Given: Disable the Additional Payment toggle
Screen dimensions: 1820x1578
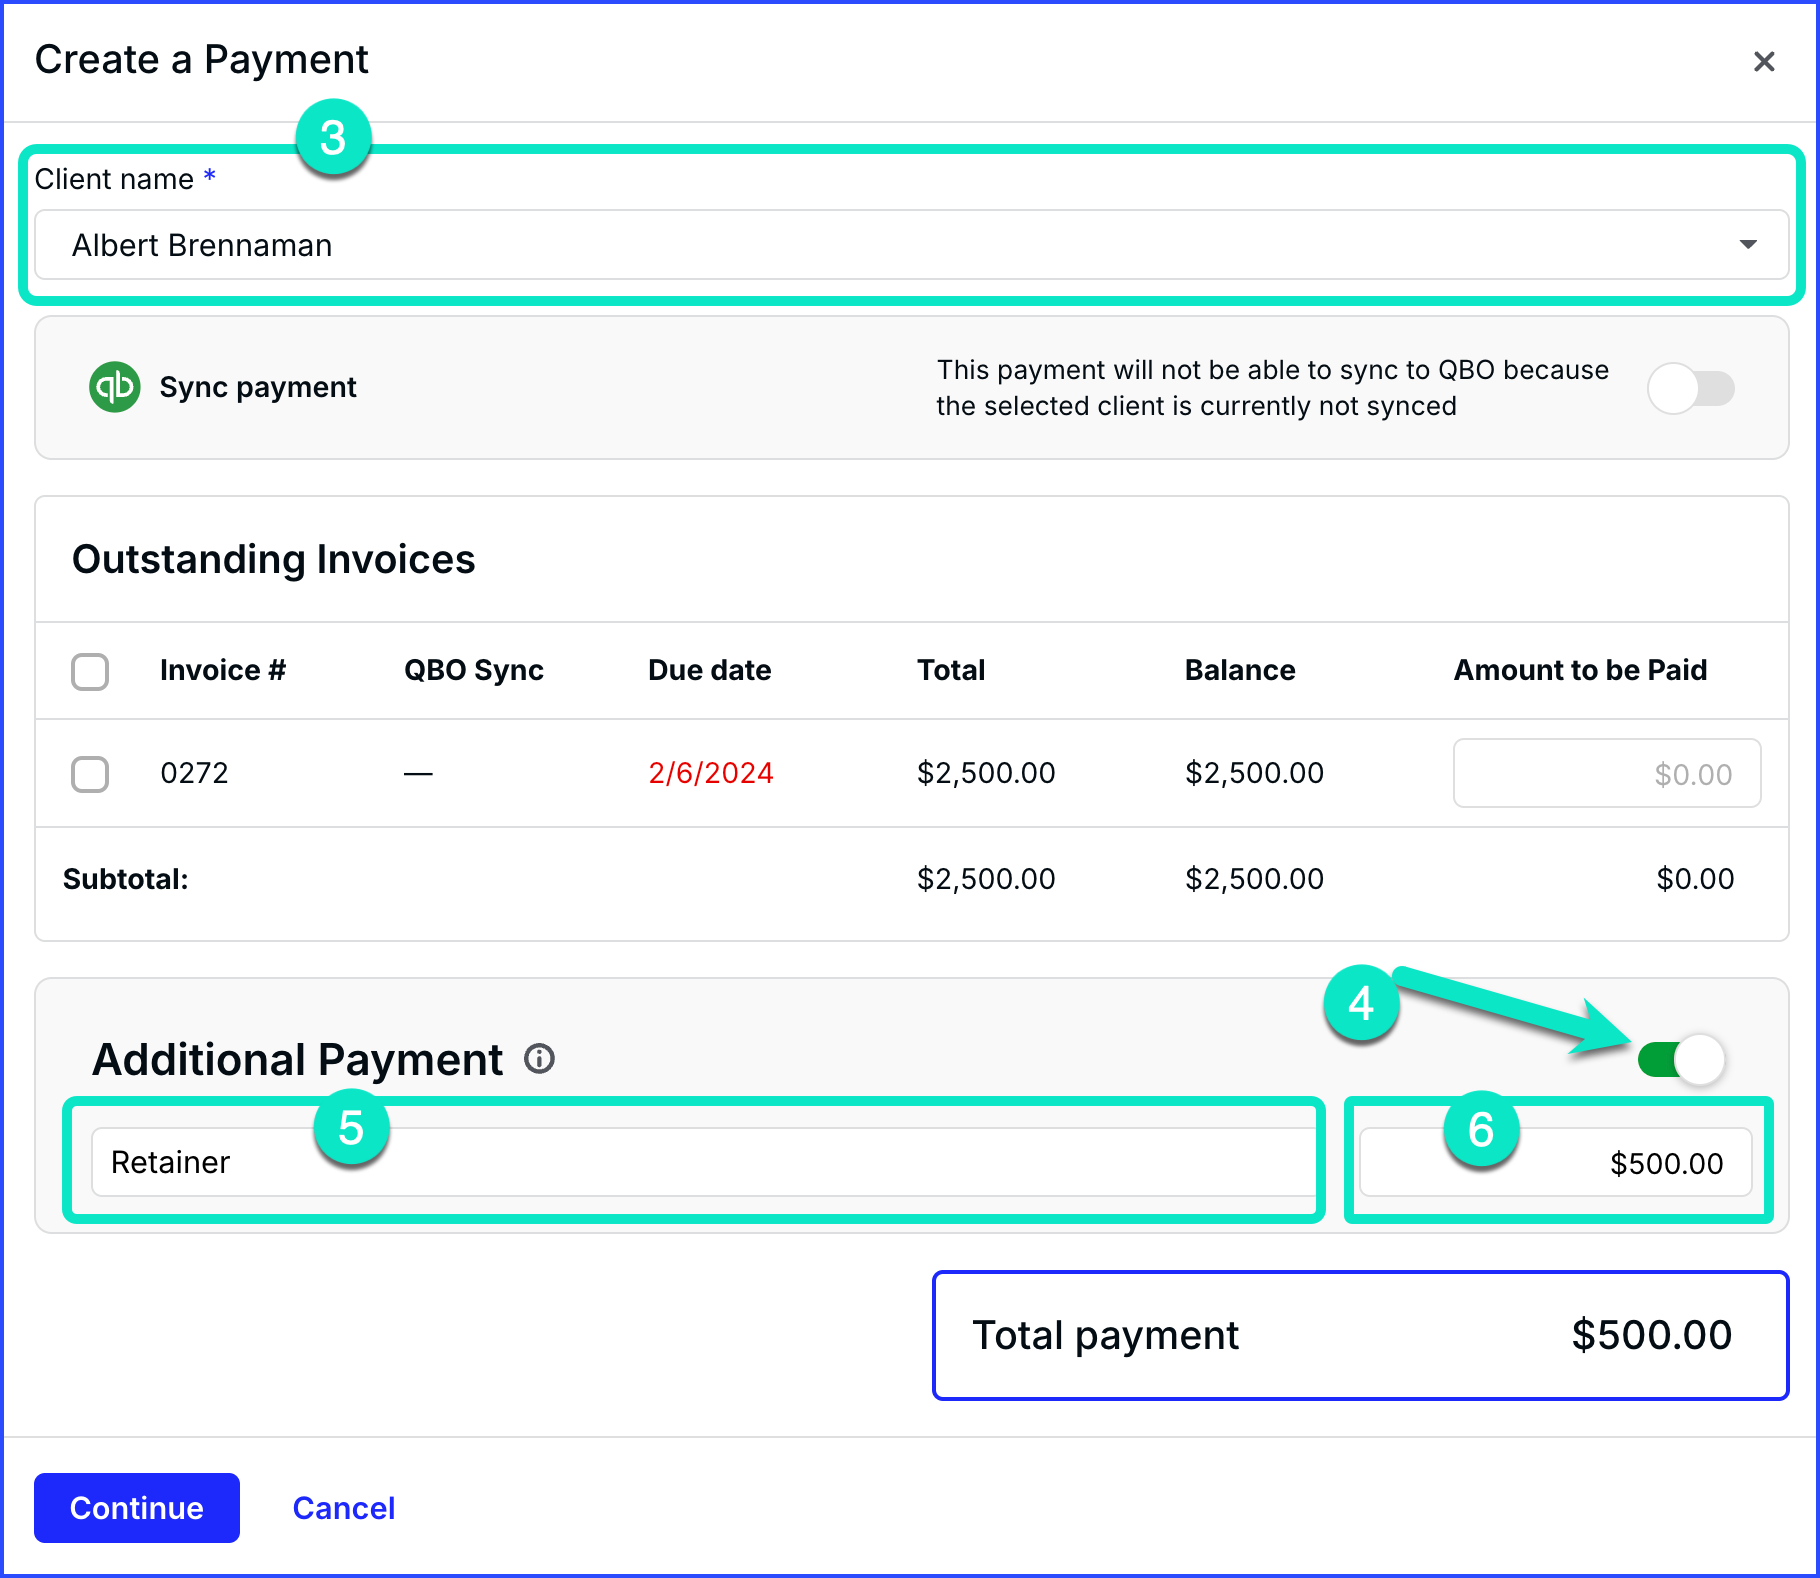Looking at the screenshot, I should coord(1681,1059).
